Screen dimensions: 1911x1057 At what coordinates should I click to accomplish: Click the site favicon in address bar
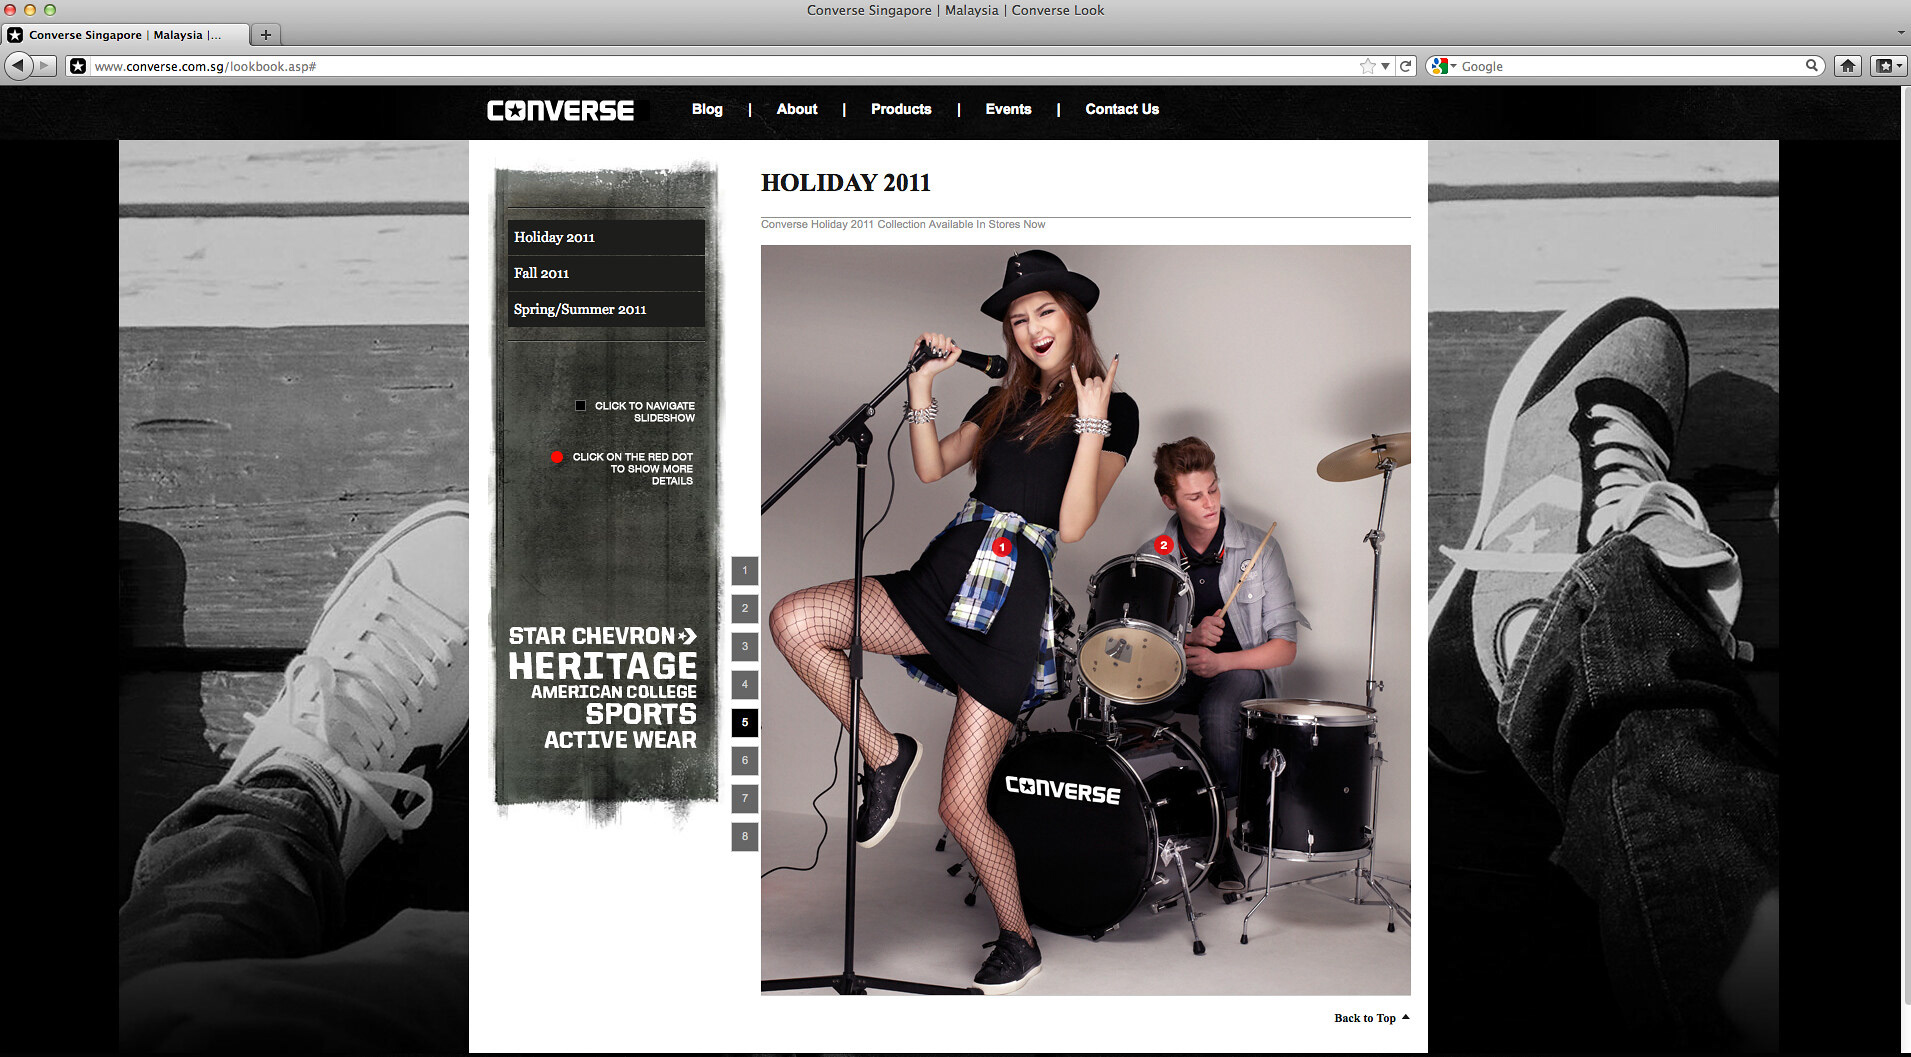pos(78,66)
